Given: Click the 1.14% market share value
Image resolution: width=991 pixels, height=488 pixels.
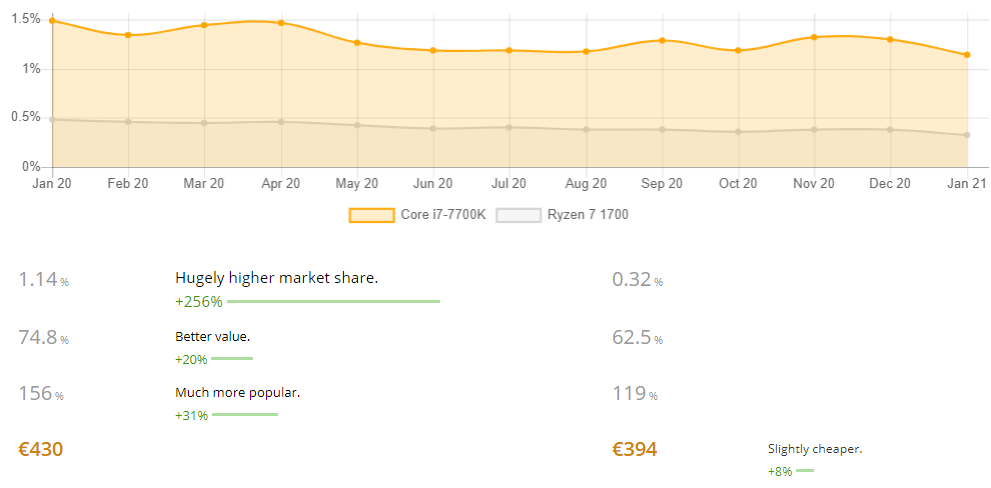Looking at the screenshot, I should click(44, 279).
